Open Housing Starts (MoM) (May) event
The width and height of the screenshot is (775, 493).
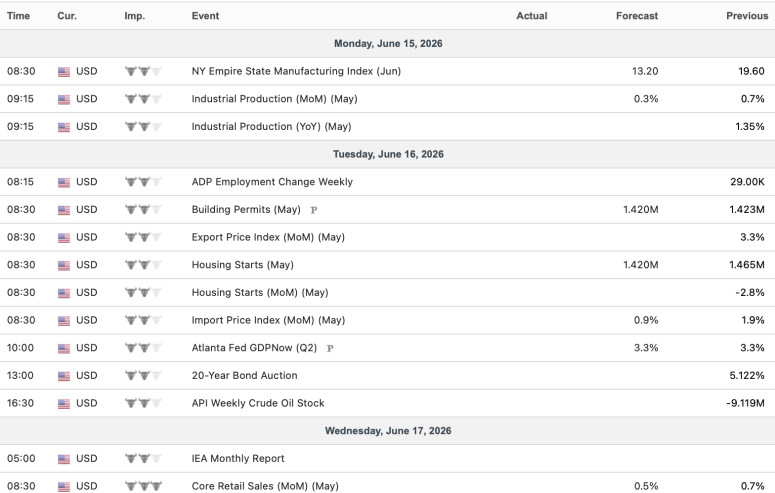point(260,293)
